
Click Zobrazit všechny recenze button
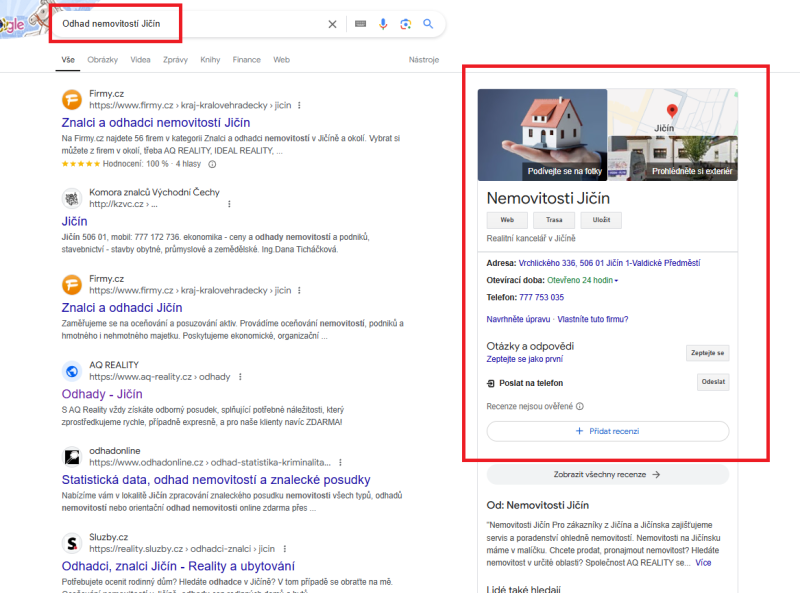(x=608, y=475)
